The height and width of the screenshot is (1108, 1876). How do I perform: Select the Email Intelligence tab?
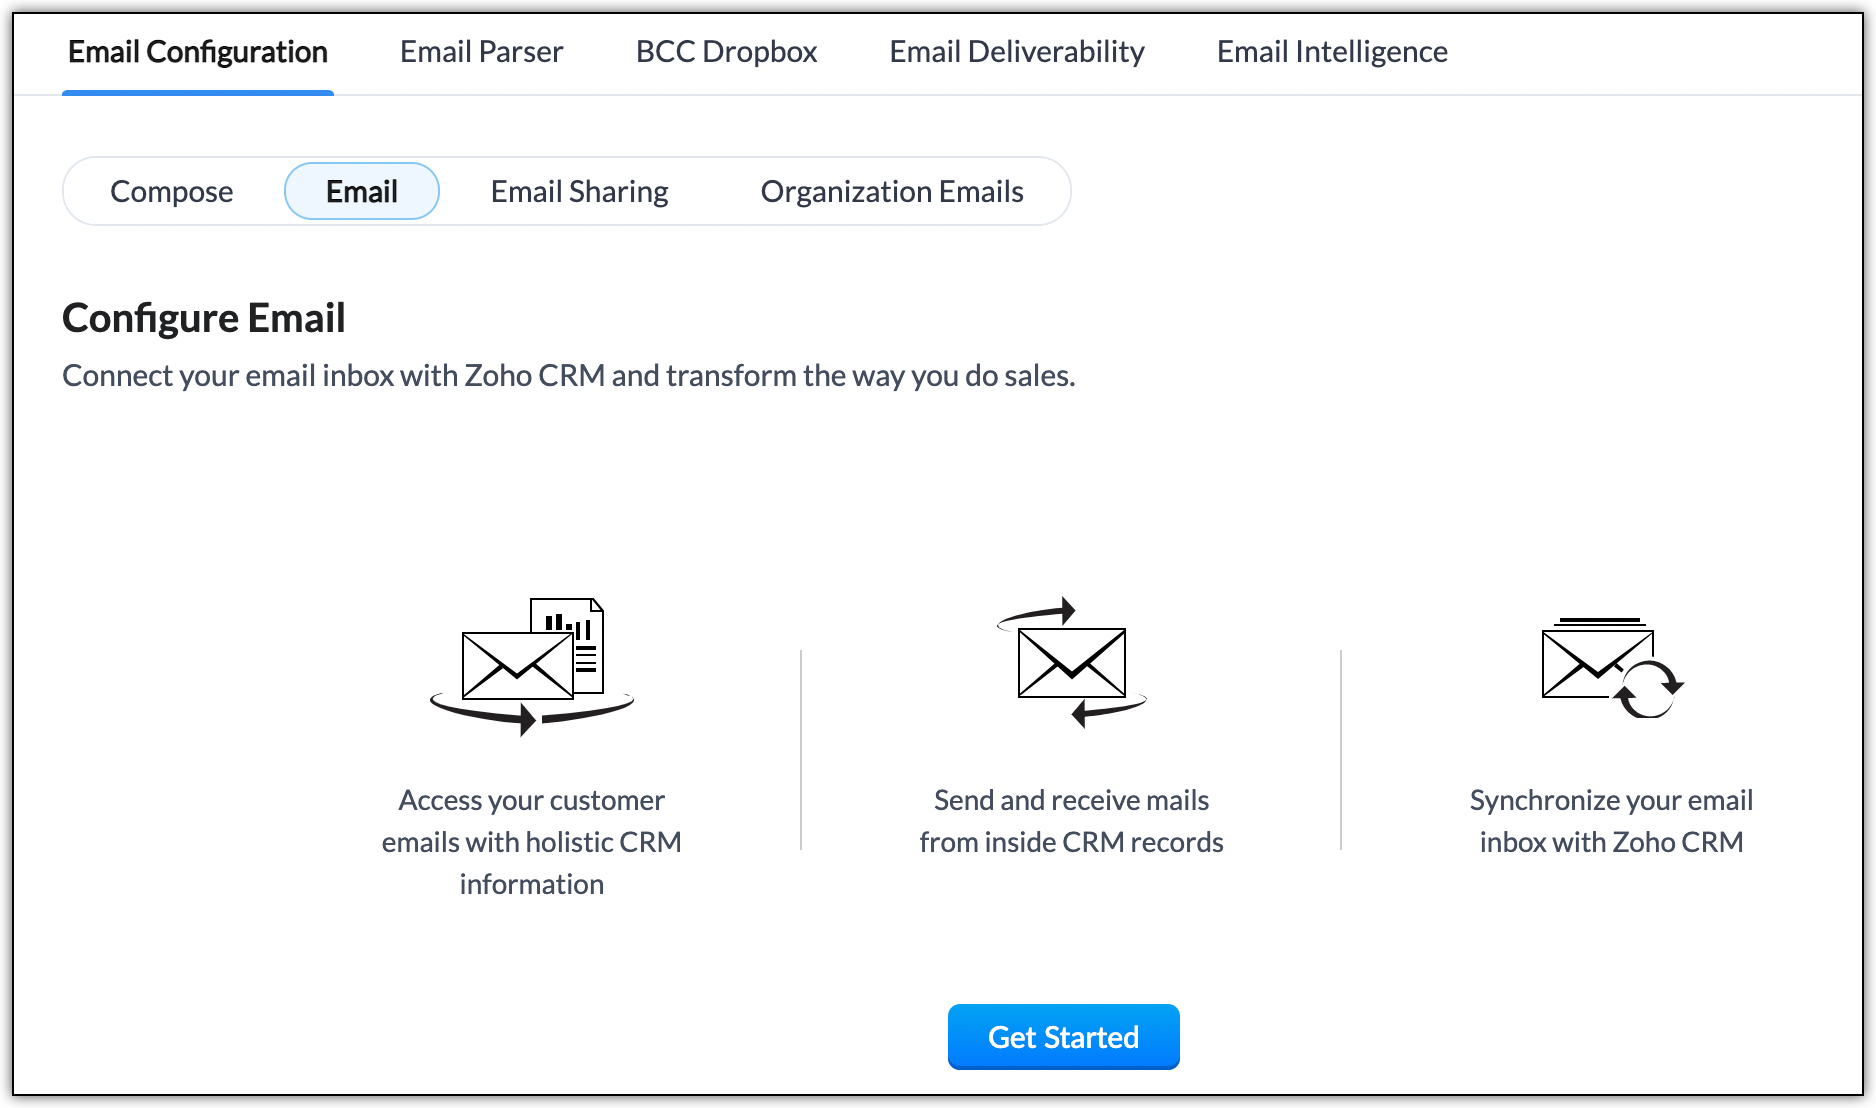(1332, 52)
